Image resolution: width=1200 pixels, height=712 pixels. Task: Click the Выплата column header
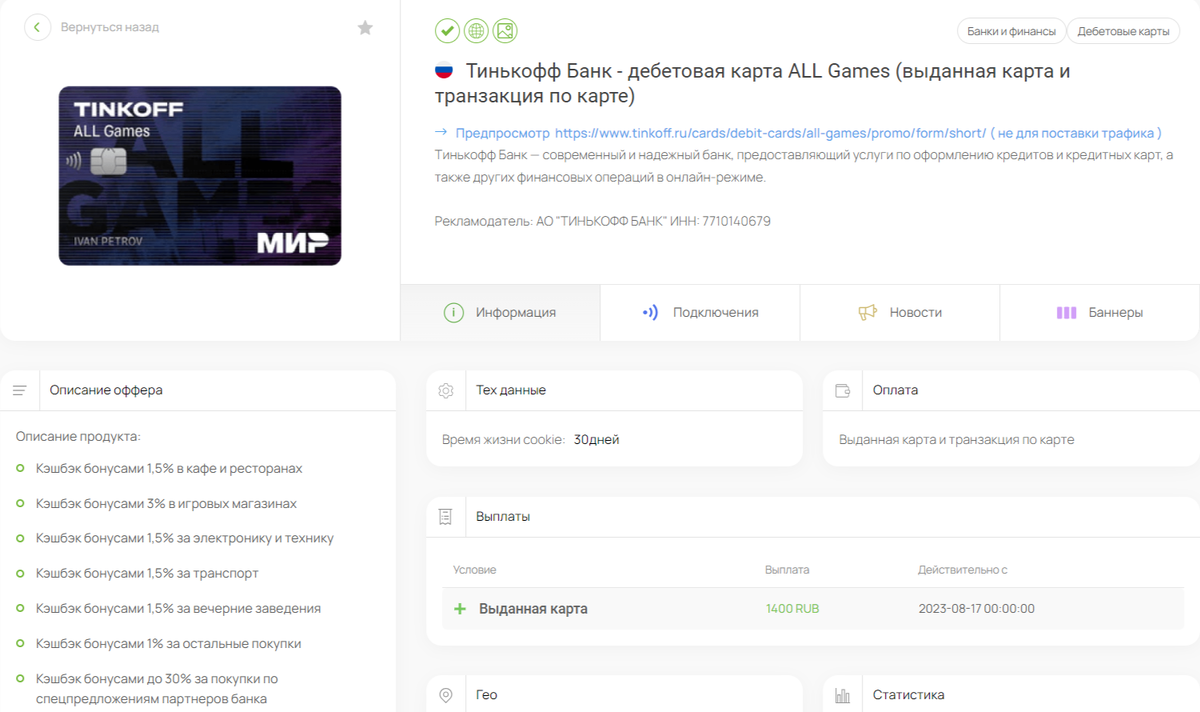click(787, 570)
